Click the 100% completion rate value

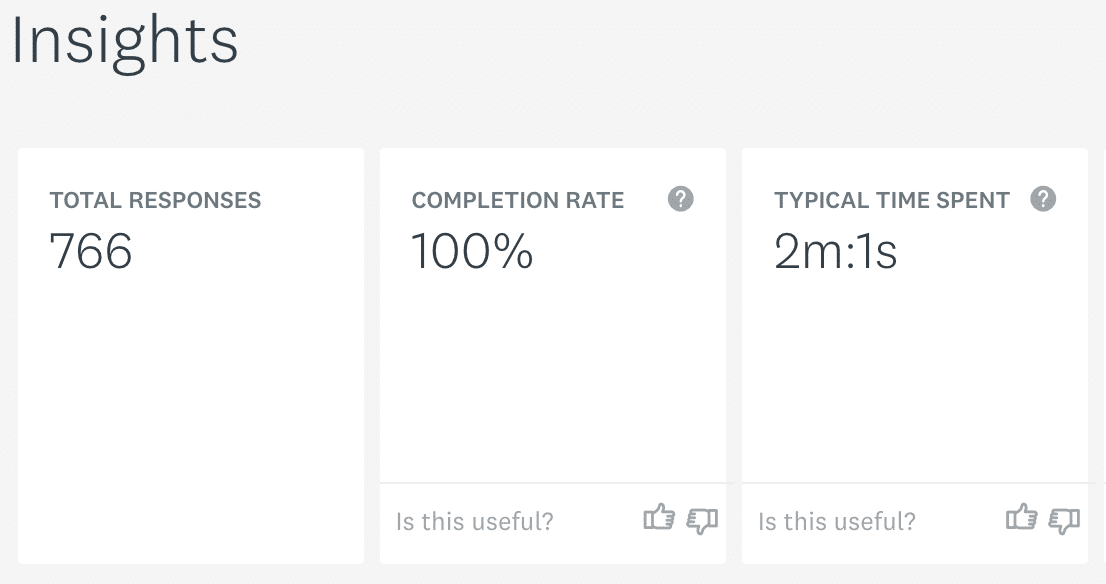472,251
